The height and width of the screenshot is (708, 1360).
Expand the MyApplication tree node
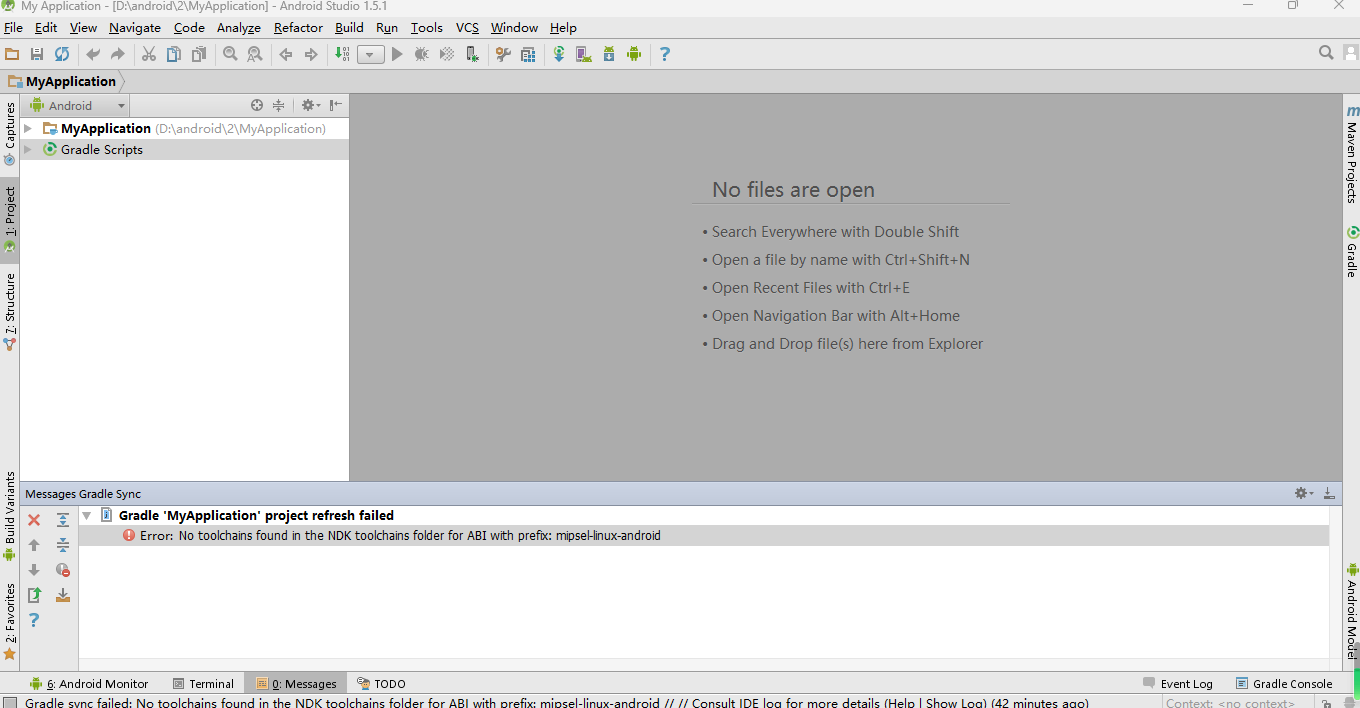(28, 128)
